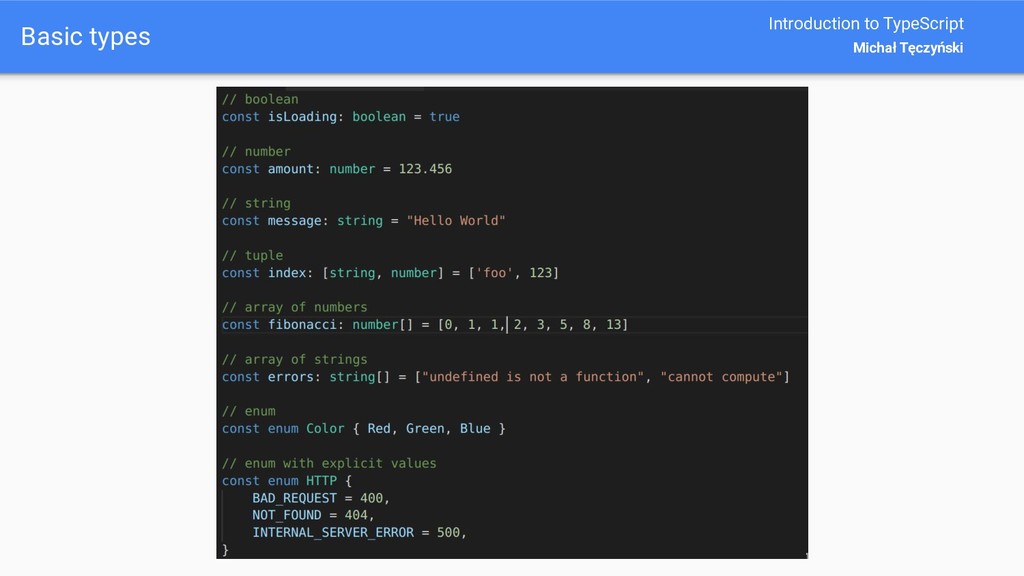1024x576 pixels.
Task: Click the "cannot compute" string
Action: (x=721, y=377)
